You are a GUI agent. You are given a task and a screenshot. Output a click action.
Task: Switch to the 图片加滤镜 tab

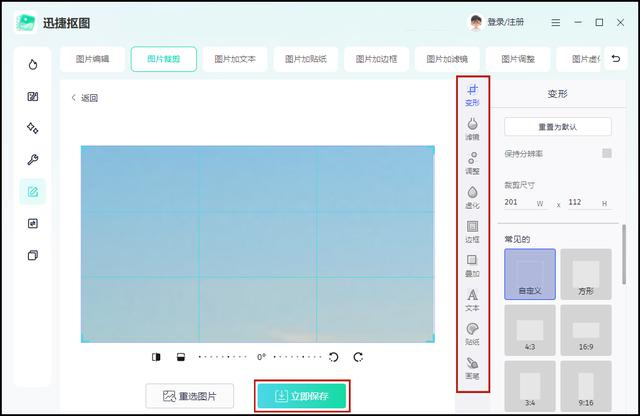tap(447, 59)
